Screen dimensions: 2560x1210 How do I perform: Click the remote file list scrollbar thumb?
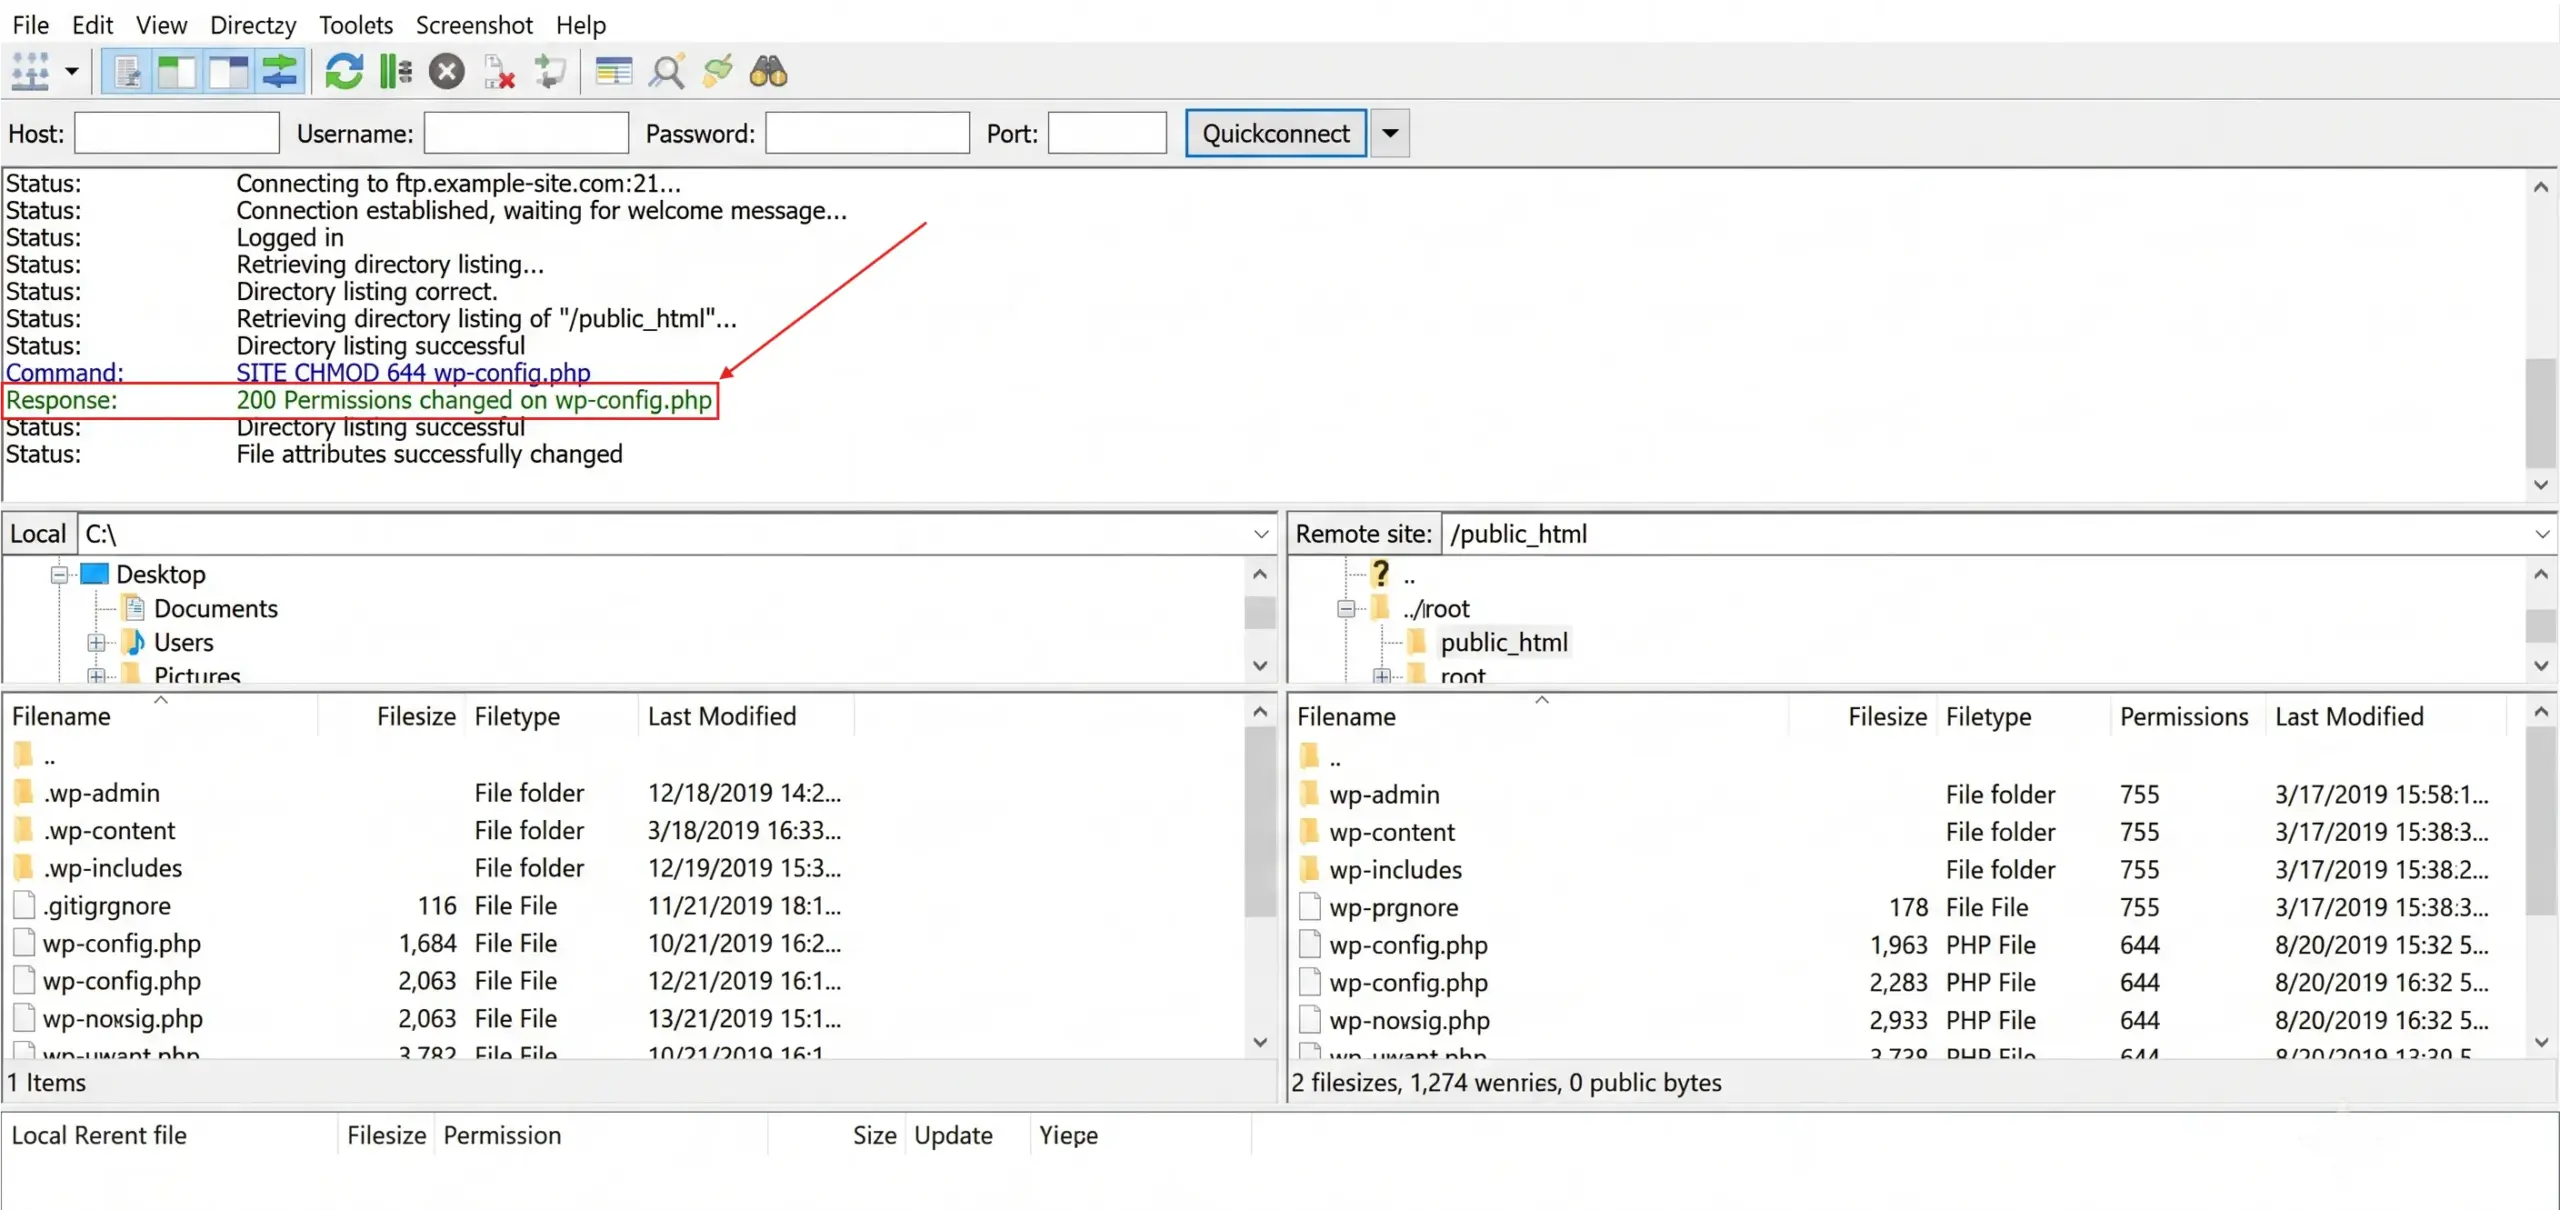(2541, 822)
